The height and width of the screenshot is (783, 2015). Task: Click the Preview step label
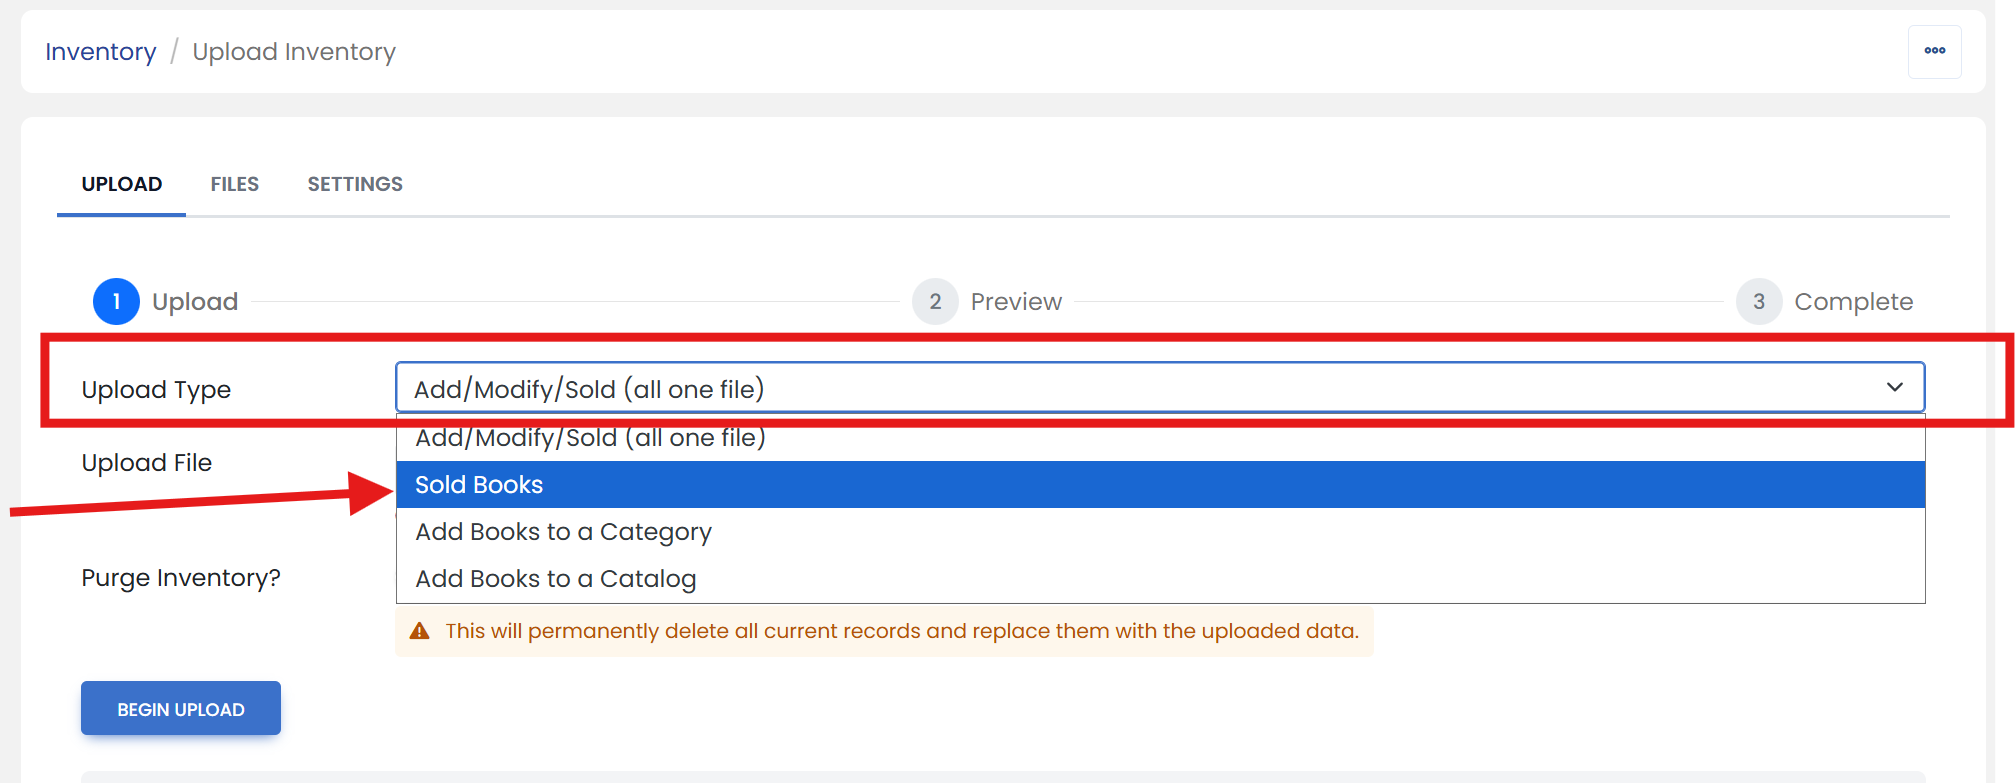(1016, 302)
